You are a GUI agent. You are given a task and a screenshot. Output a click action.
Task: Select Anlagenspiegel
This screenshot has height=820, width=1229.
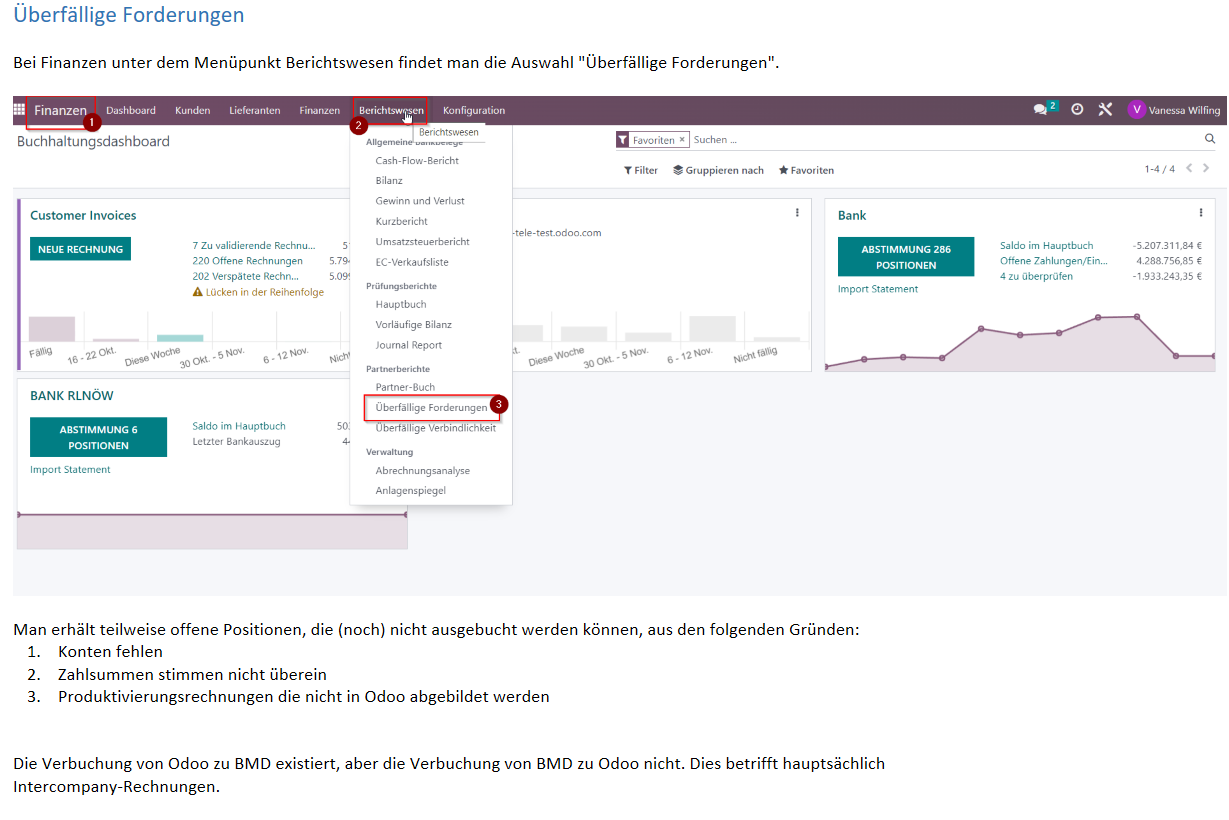410,491
